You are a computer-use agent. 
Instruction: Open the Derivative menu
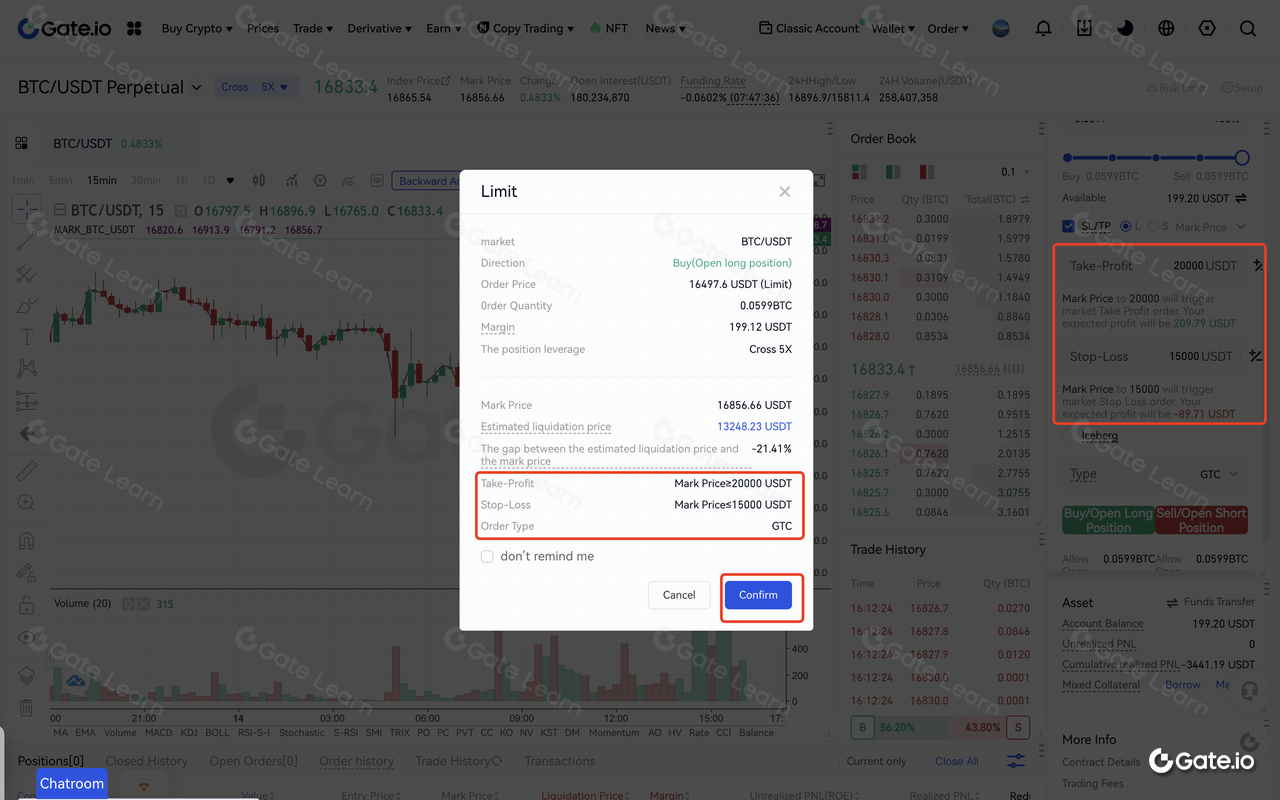[x=380, y=28]
